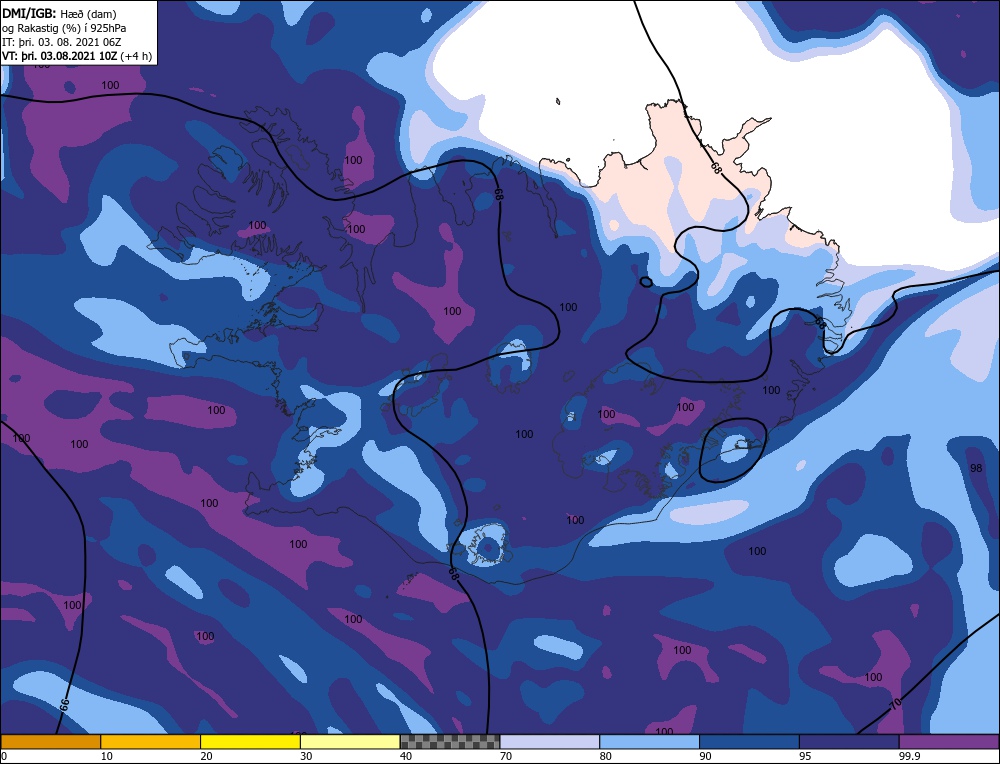Click the '80' legend scale value
Screen dimensions: 1000x764
click(x=605, y=756)
